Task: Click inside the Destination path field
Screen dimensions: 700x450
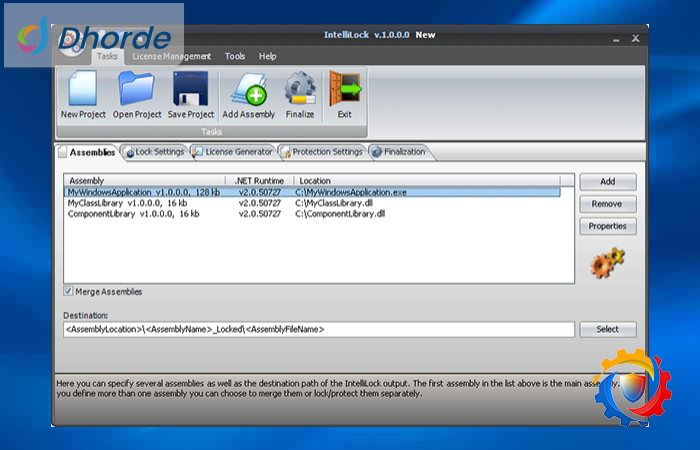Action: pos(318,329)
